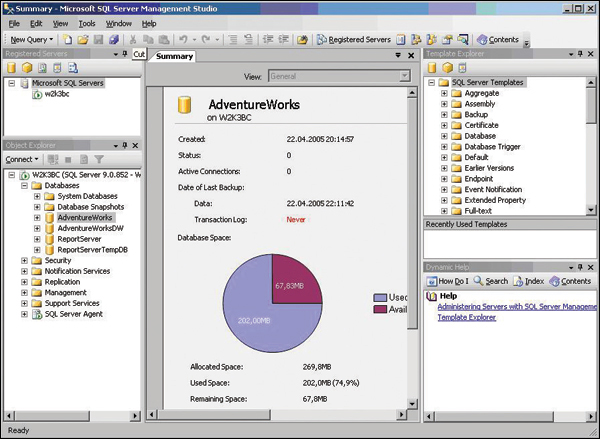Click the Available color legend swatch

point(380,310)
